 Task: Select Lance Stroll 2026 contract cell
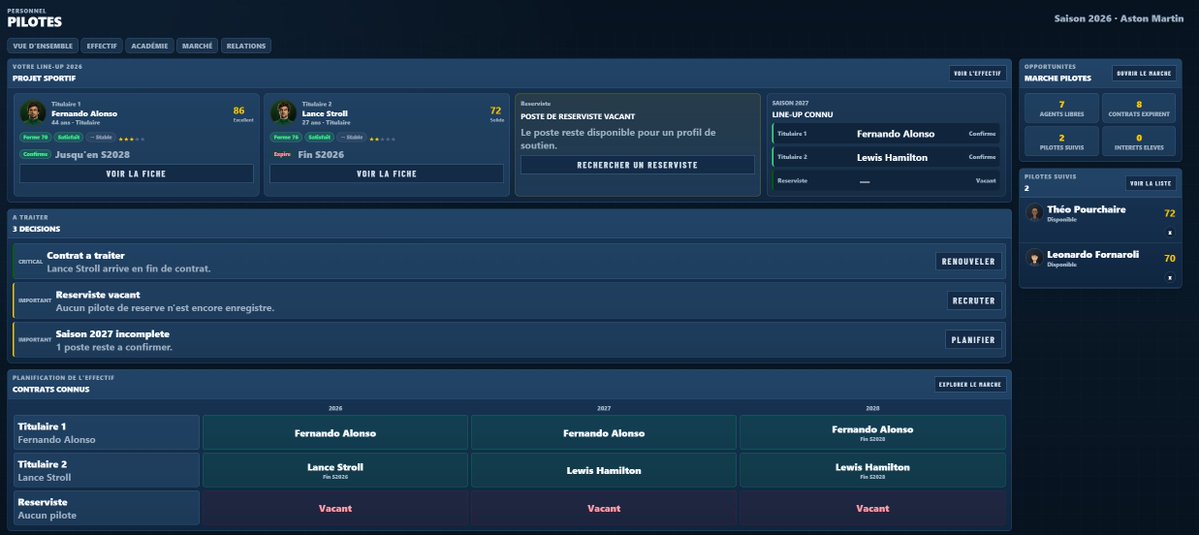[x=335, y=470]
